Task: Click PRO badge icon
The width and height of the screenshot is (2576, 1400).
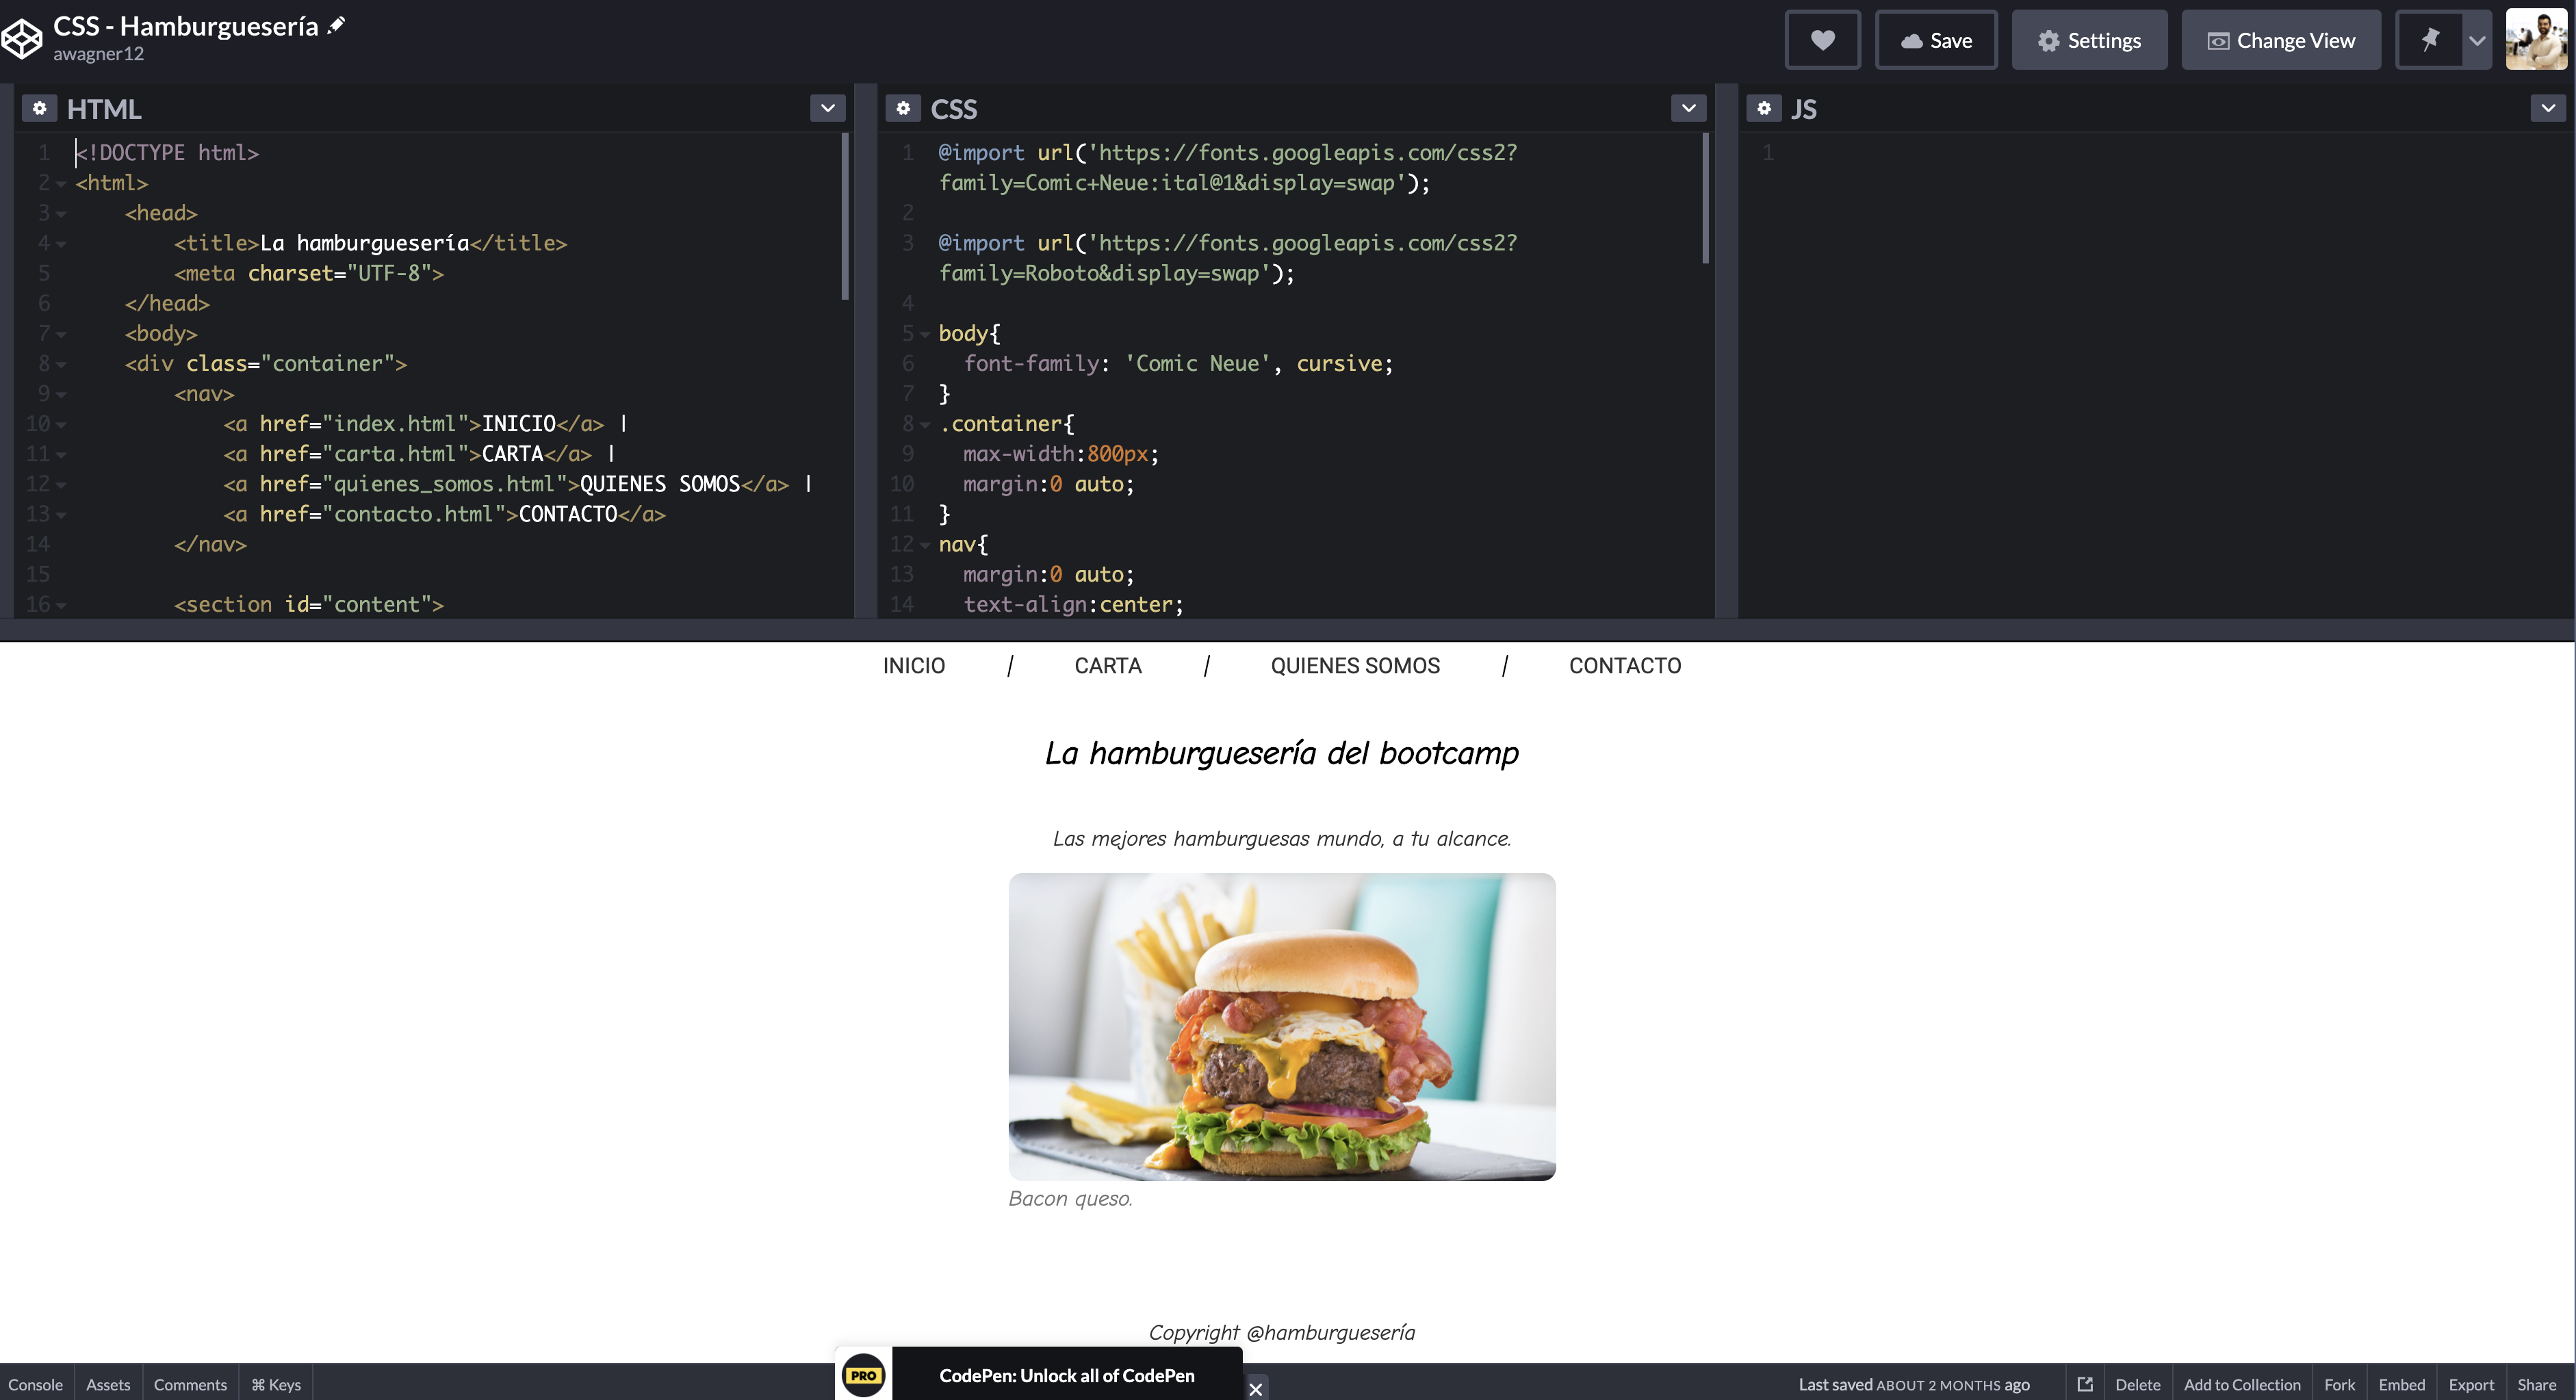Action: 863,1375
